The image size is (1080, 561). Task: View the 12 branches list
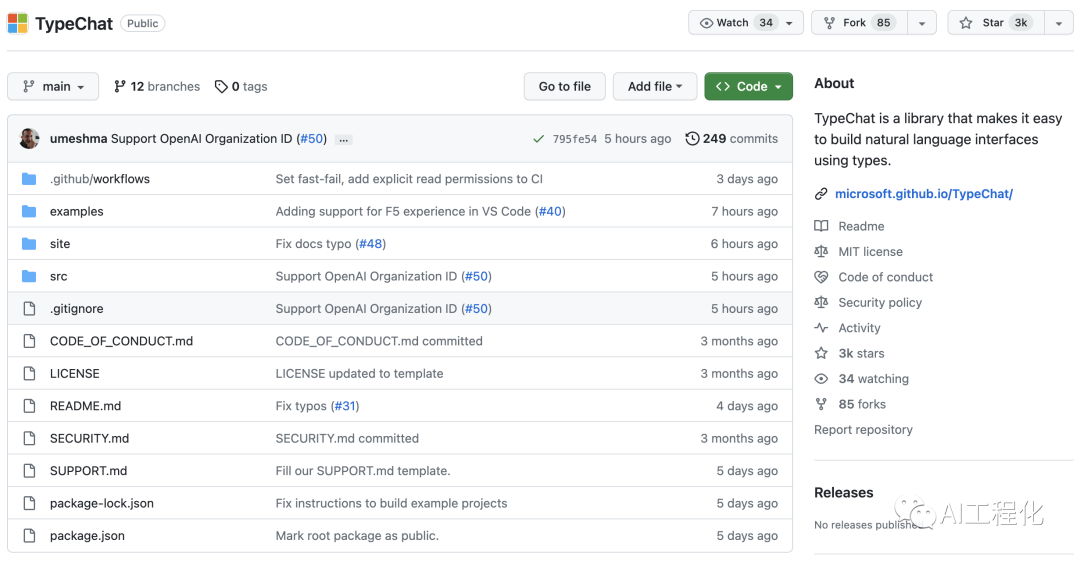coord(157,87)
